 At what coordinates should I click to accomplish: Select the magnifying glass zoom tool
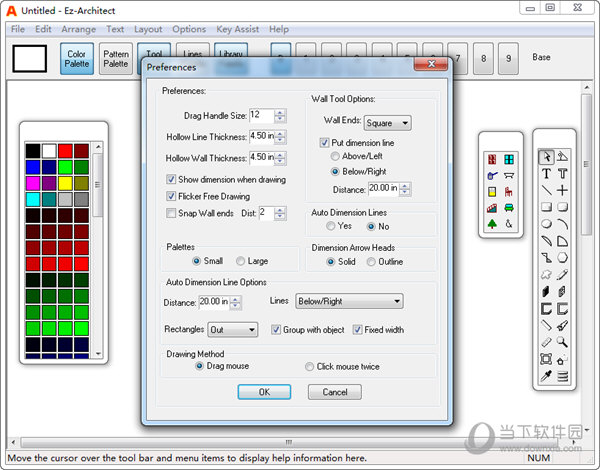(x=562, y=342)
